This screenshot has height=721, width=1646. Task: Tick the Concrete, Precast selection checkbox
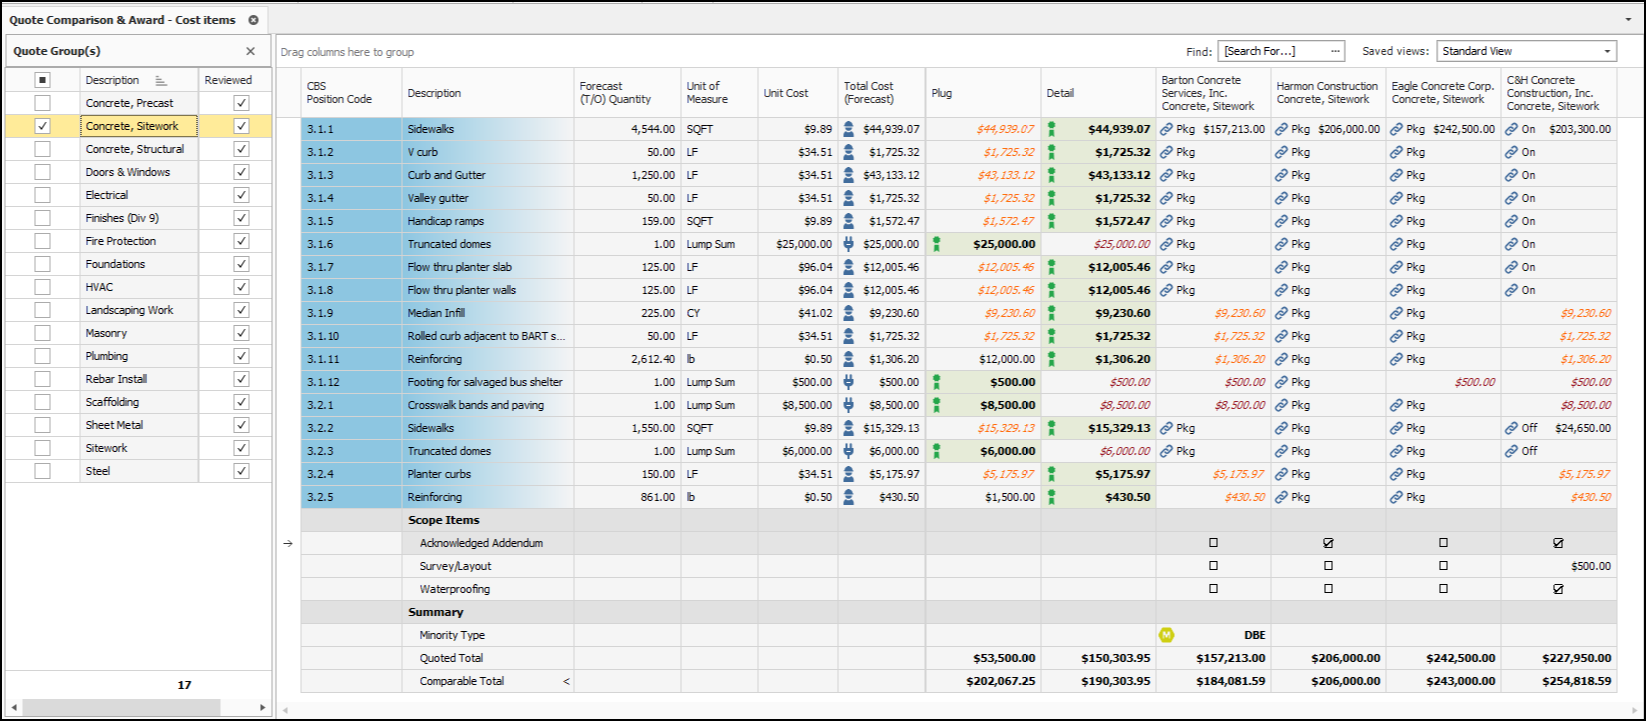tap(42, 103)
